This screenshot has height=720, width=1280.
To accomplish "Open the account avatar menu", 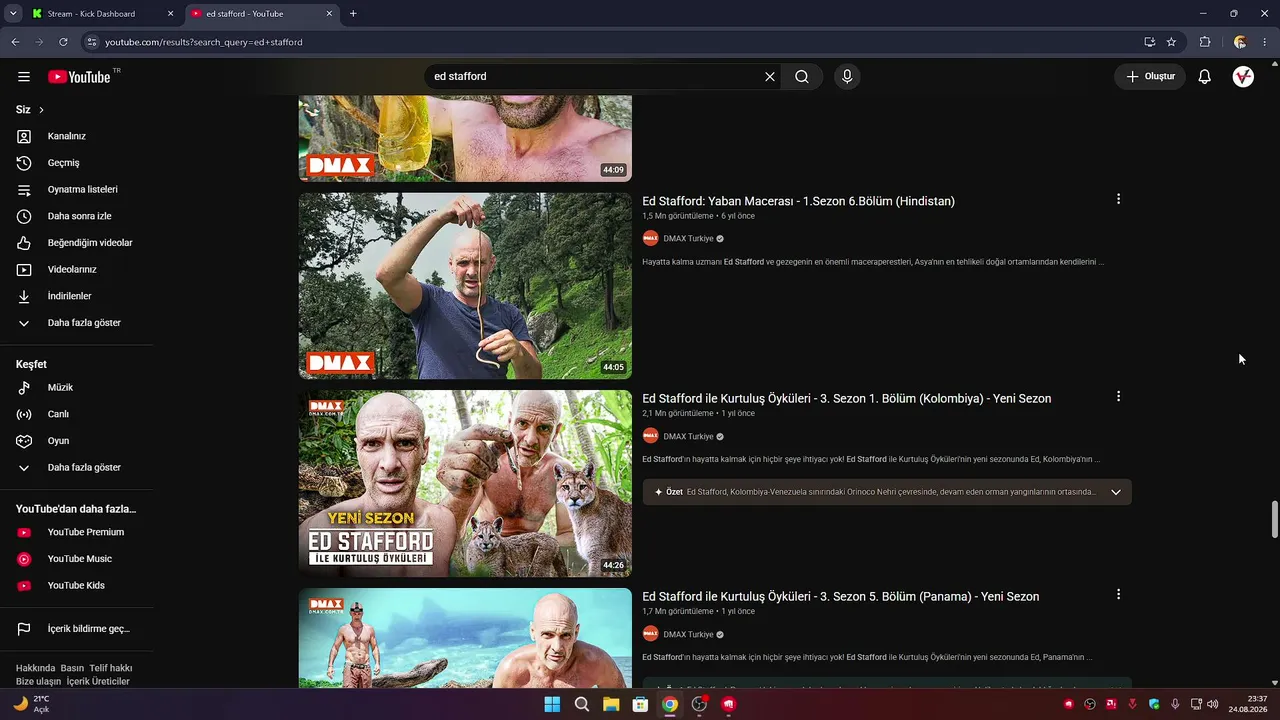I will (1243, 77).
